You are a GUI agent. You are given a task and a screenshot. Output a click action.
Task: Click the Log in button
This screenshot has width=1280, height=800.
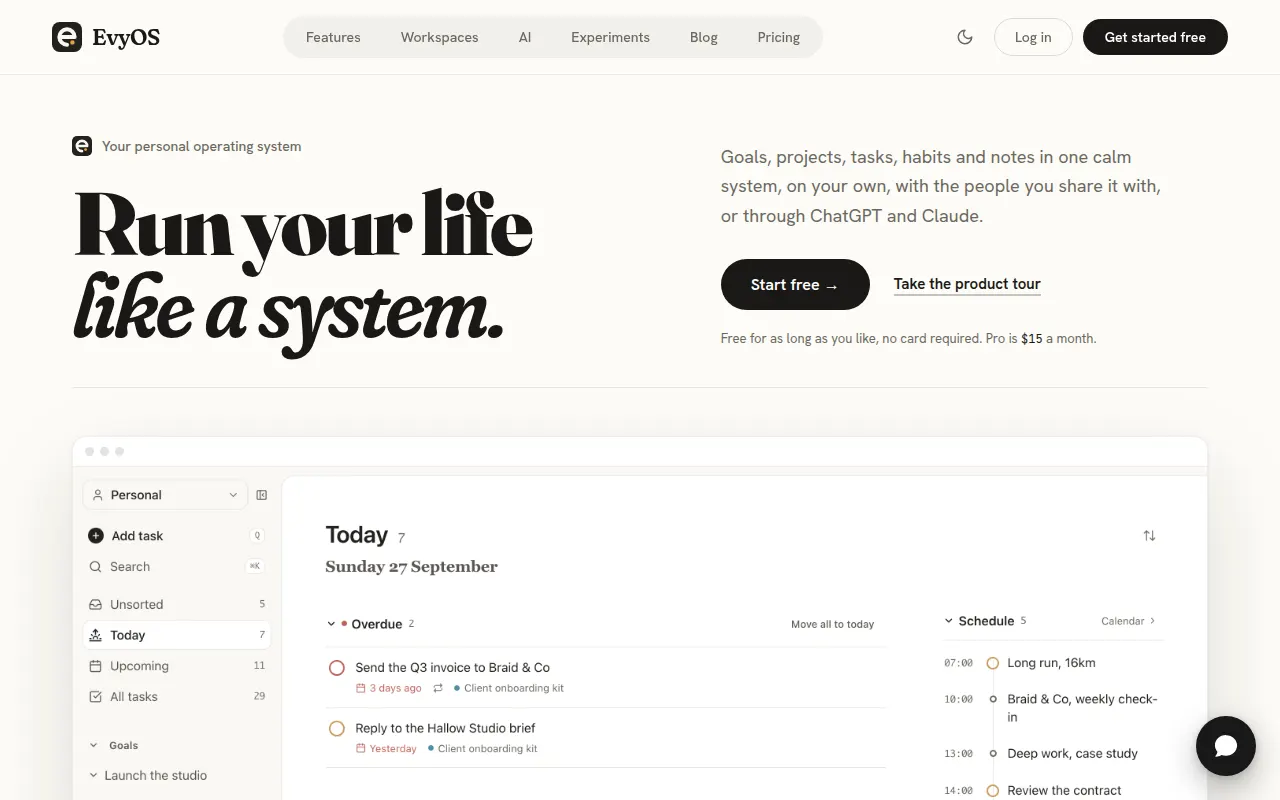(1033, 37)
